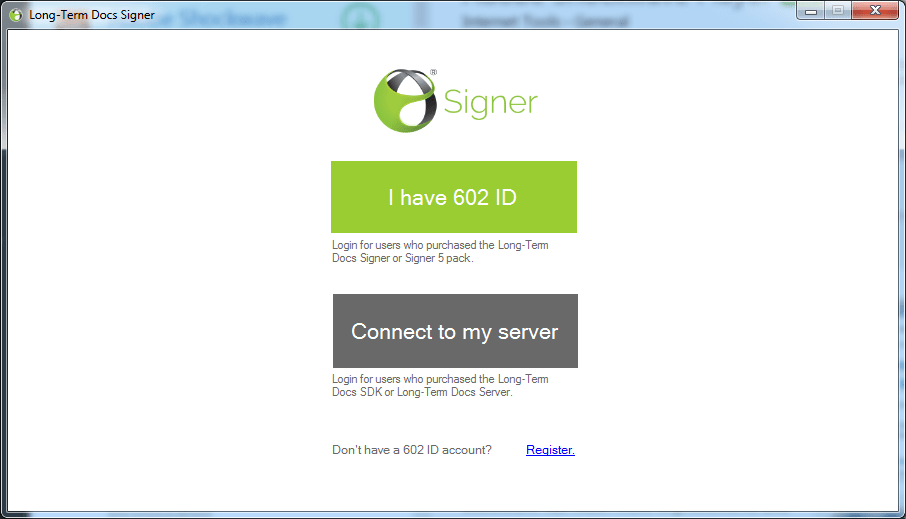Click the text 'Don't have a 602 ID account?'
The width and height of the screenshot is (906, 519).
tap(411, 450)
